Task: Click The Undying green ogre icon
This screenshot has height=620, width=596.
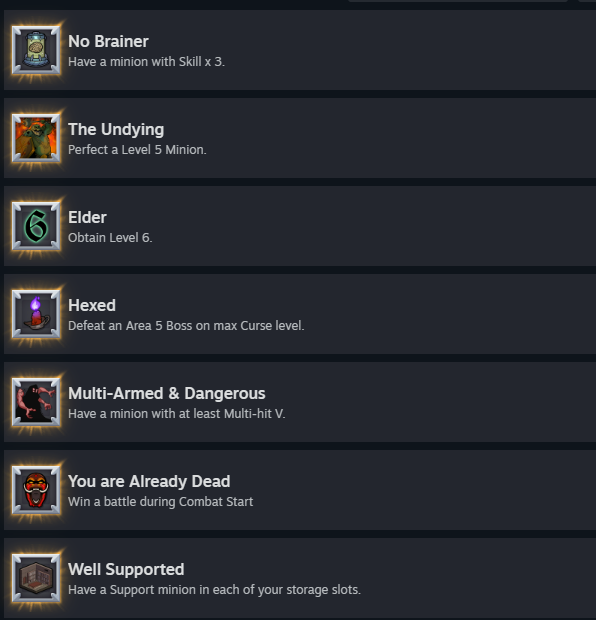Action: tap(36, 138)
